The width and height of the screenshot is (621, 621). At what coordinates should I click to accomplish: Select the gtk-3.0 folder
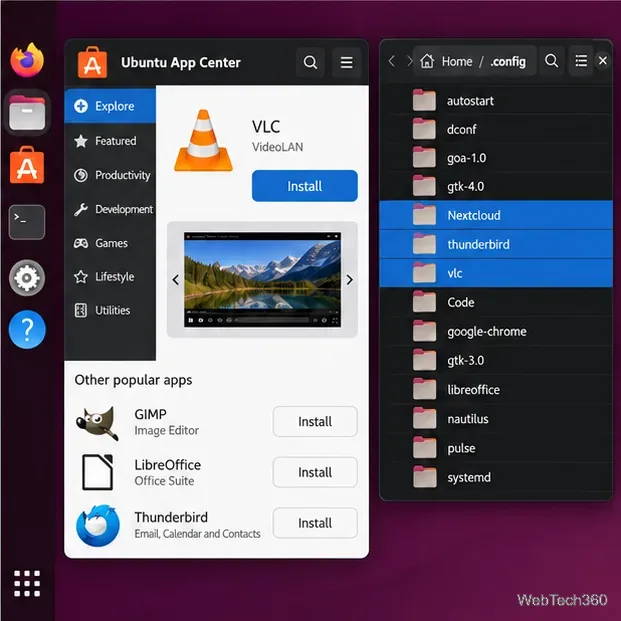click(x=496, y=360)
